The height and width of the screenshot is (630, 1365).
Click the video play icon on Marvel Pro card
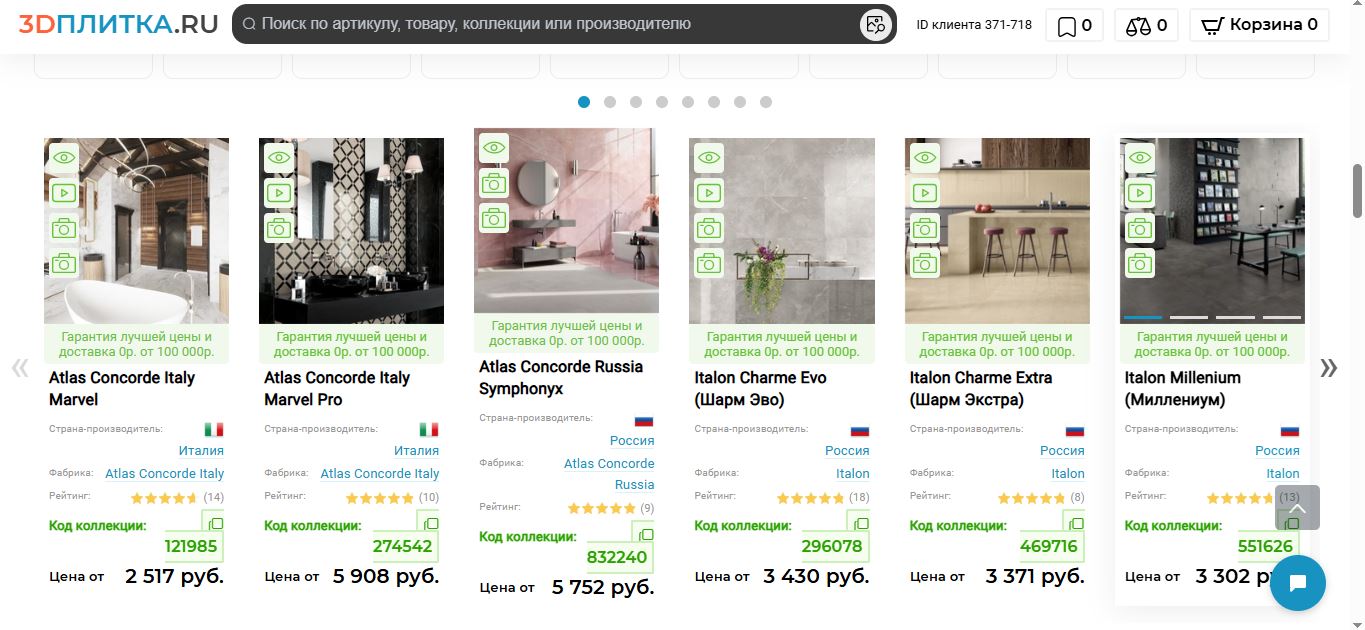[279, 193]
